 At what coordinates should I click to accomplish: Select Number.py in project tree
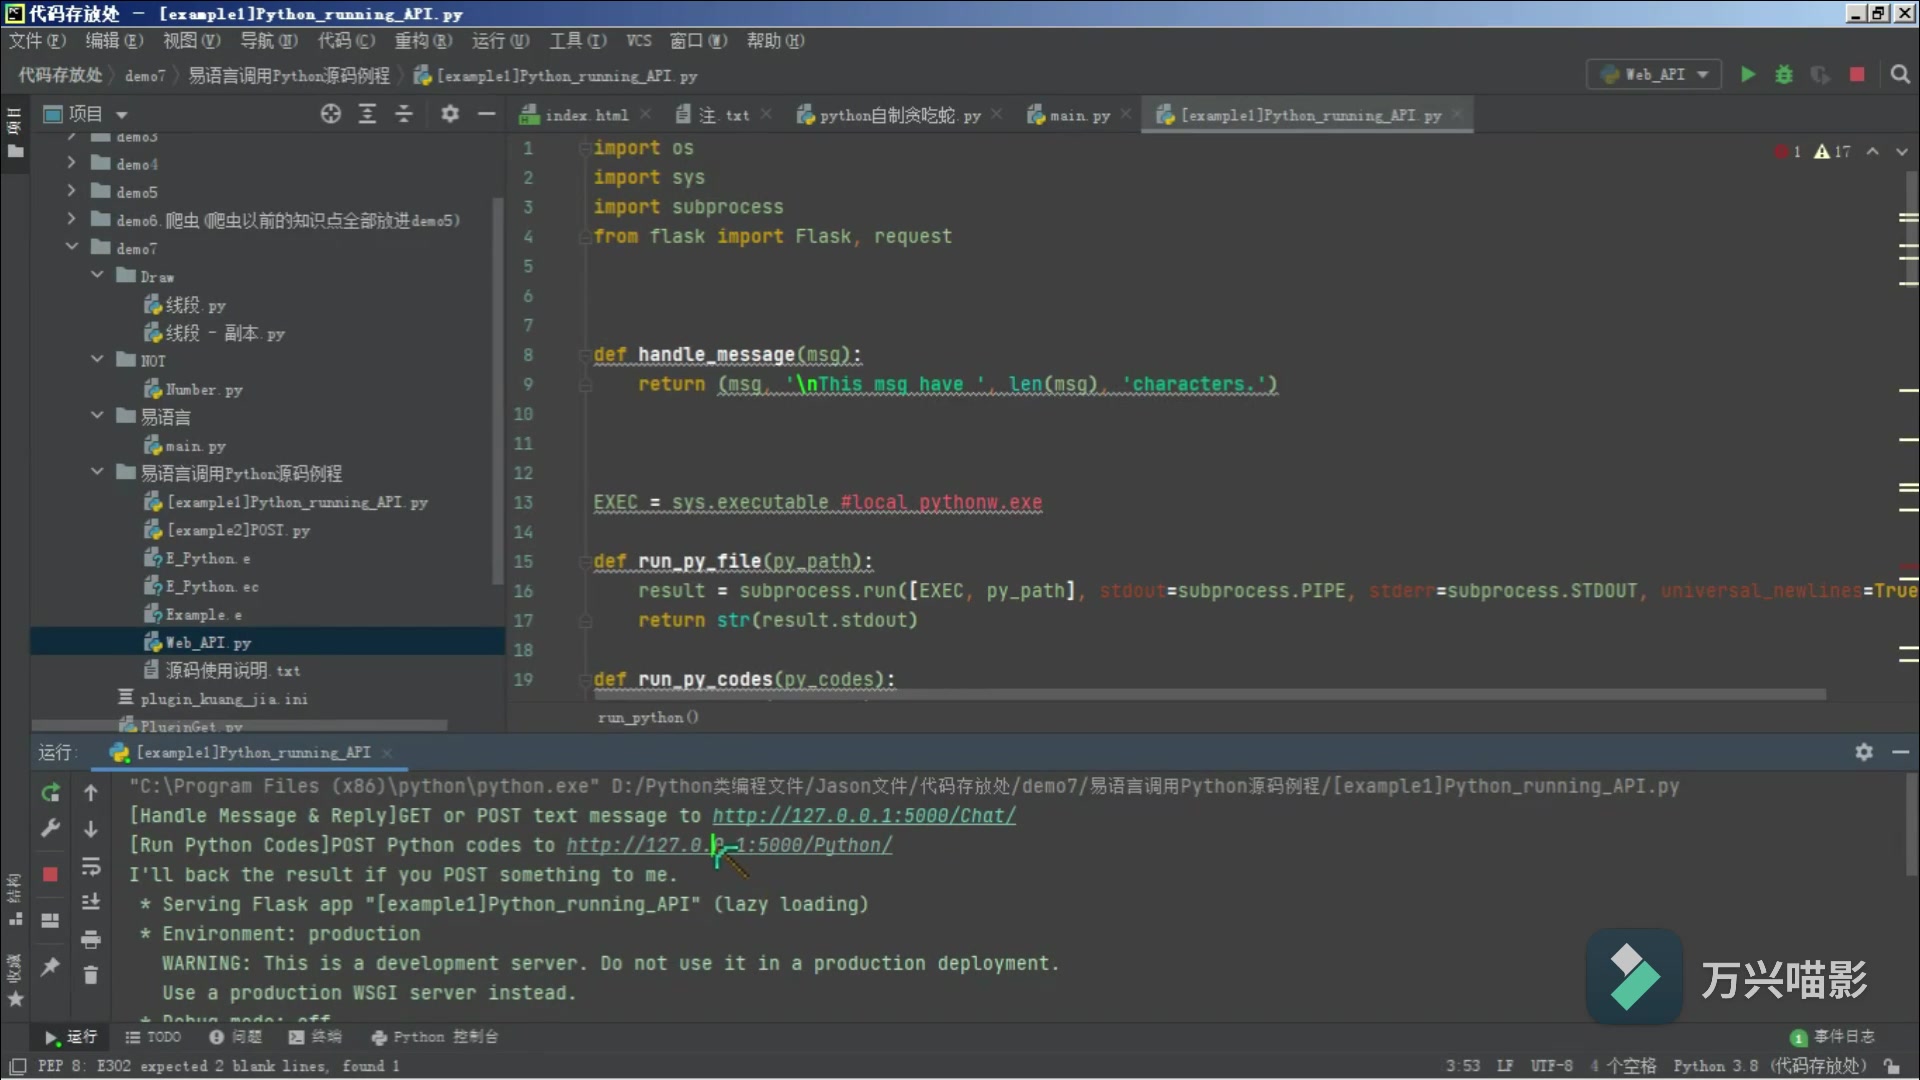pyautogui.click(x=204, y=389)
